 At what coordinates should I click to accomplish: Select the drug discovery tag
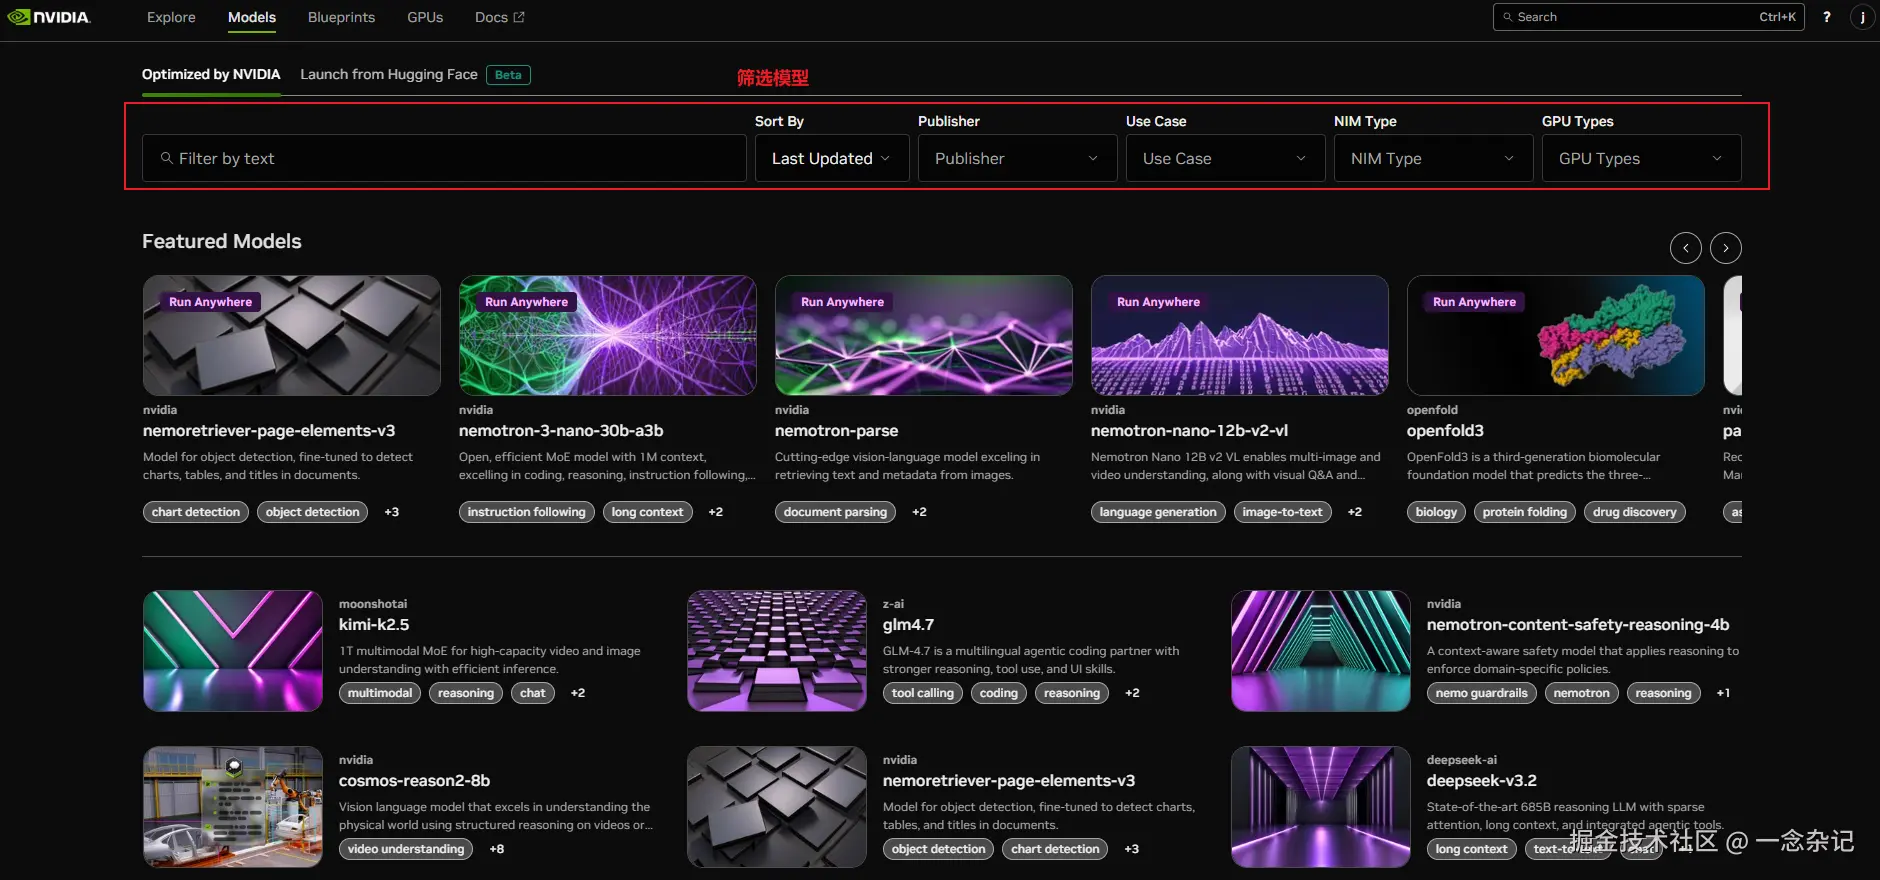pyautogui.click(x=1635, y=512)
